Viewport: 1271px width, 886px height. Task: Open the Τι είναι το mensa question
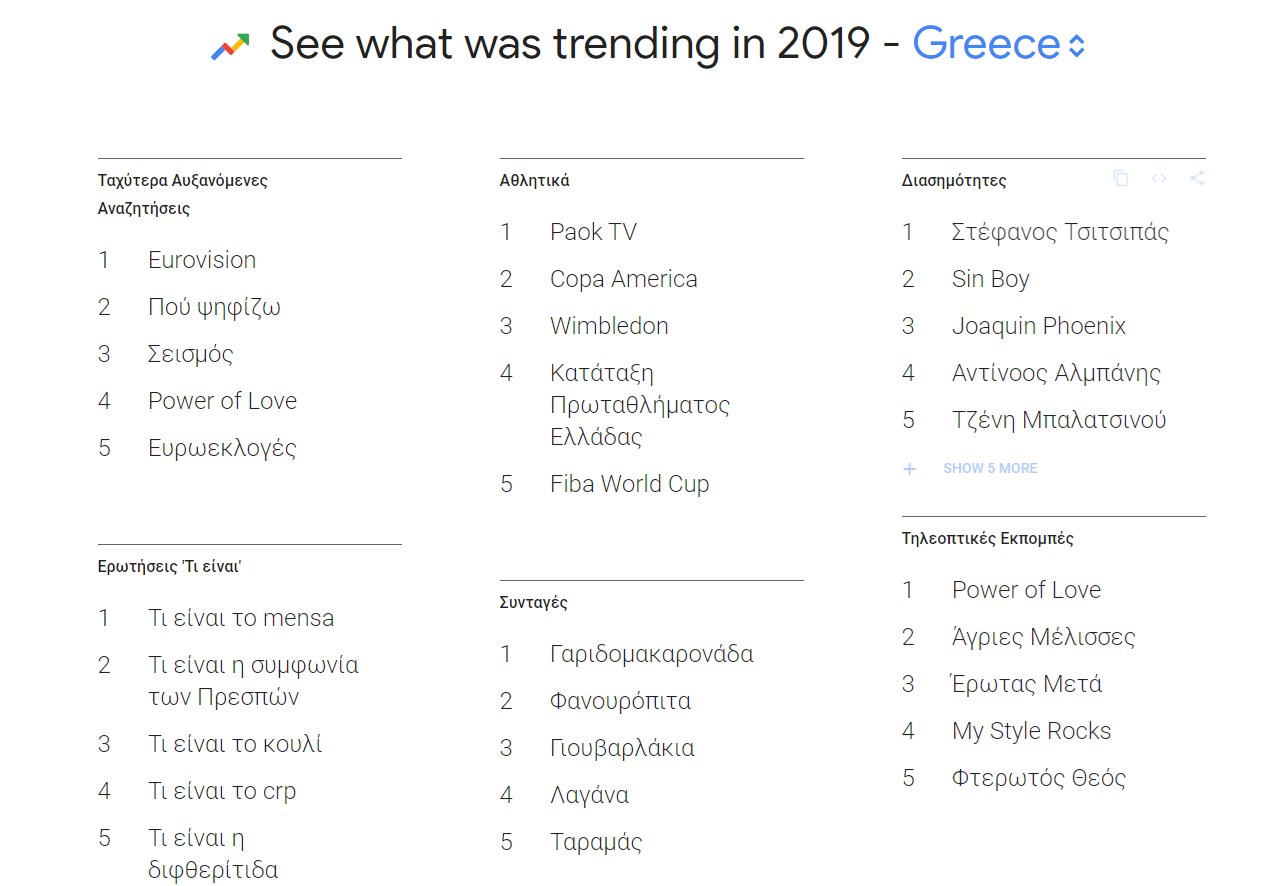pyautogui.click(x=241, y=618)
